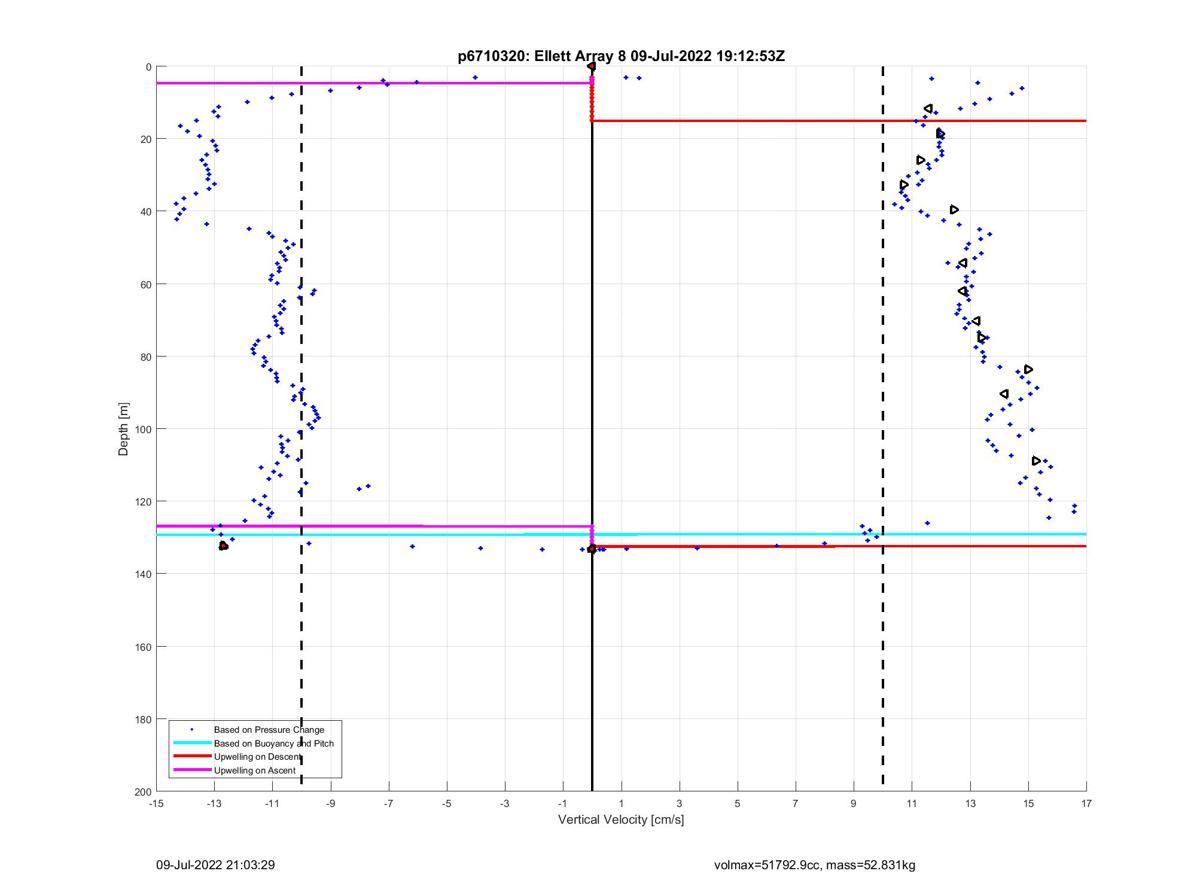Image resolution: width=1200 pixels, height=889 pixels.
Task: Click the 'Based on Buoyancy and Pitch' legend entry
Action: pos(274,743)
